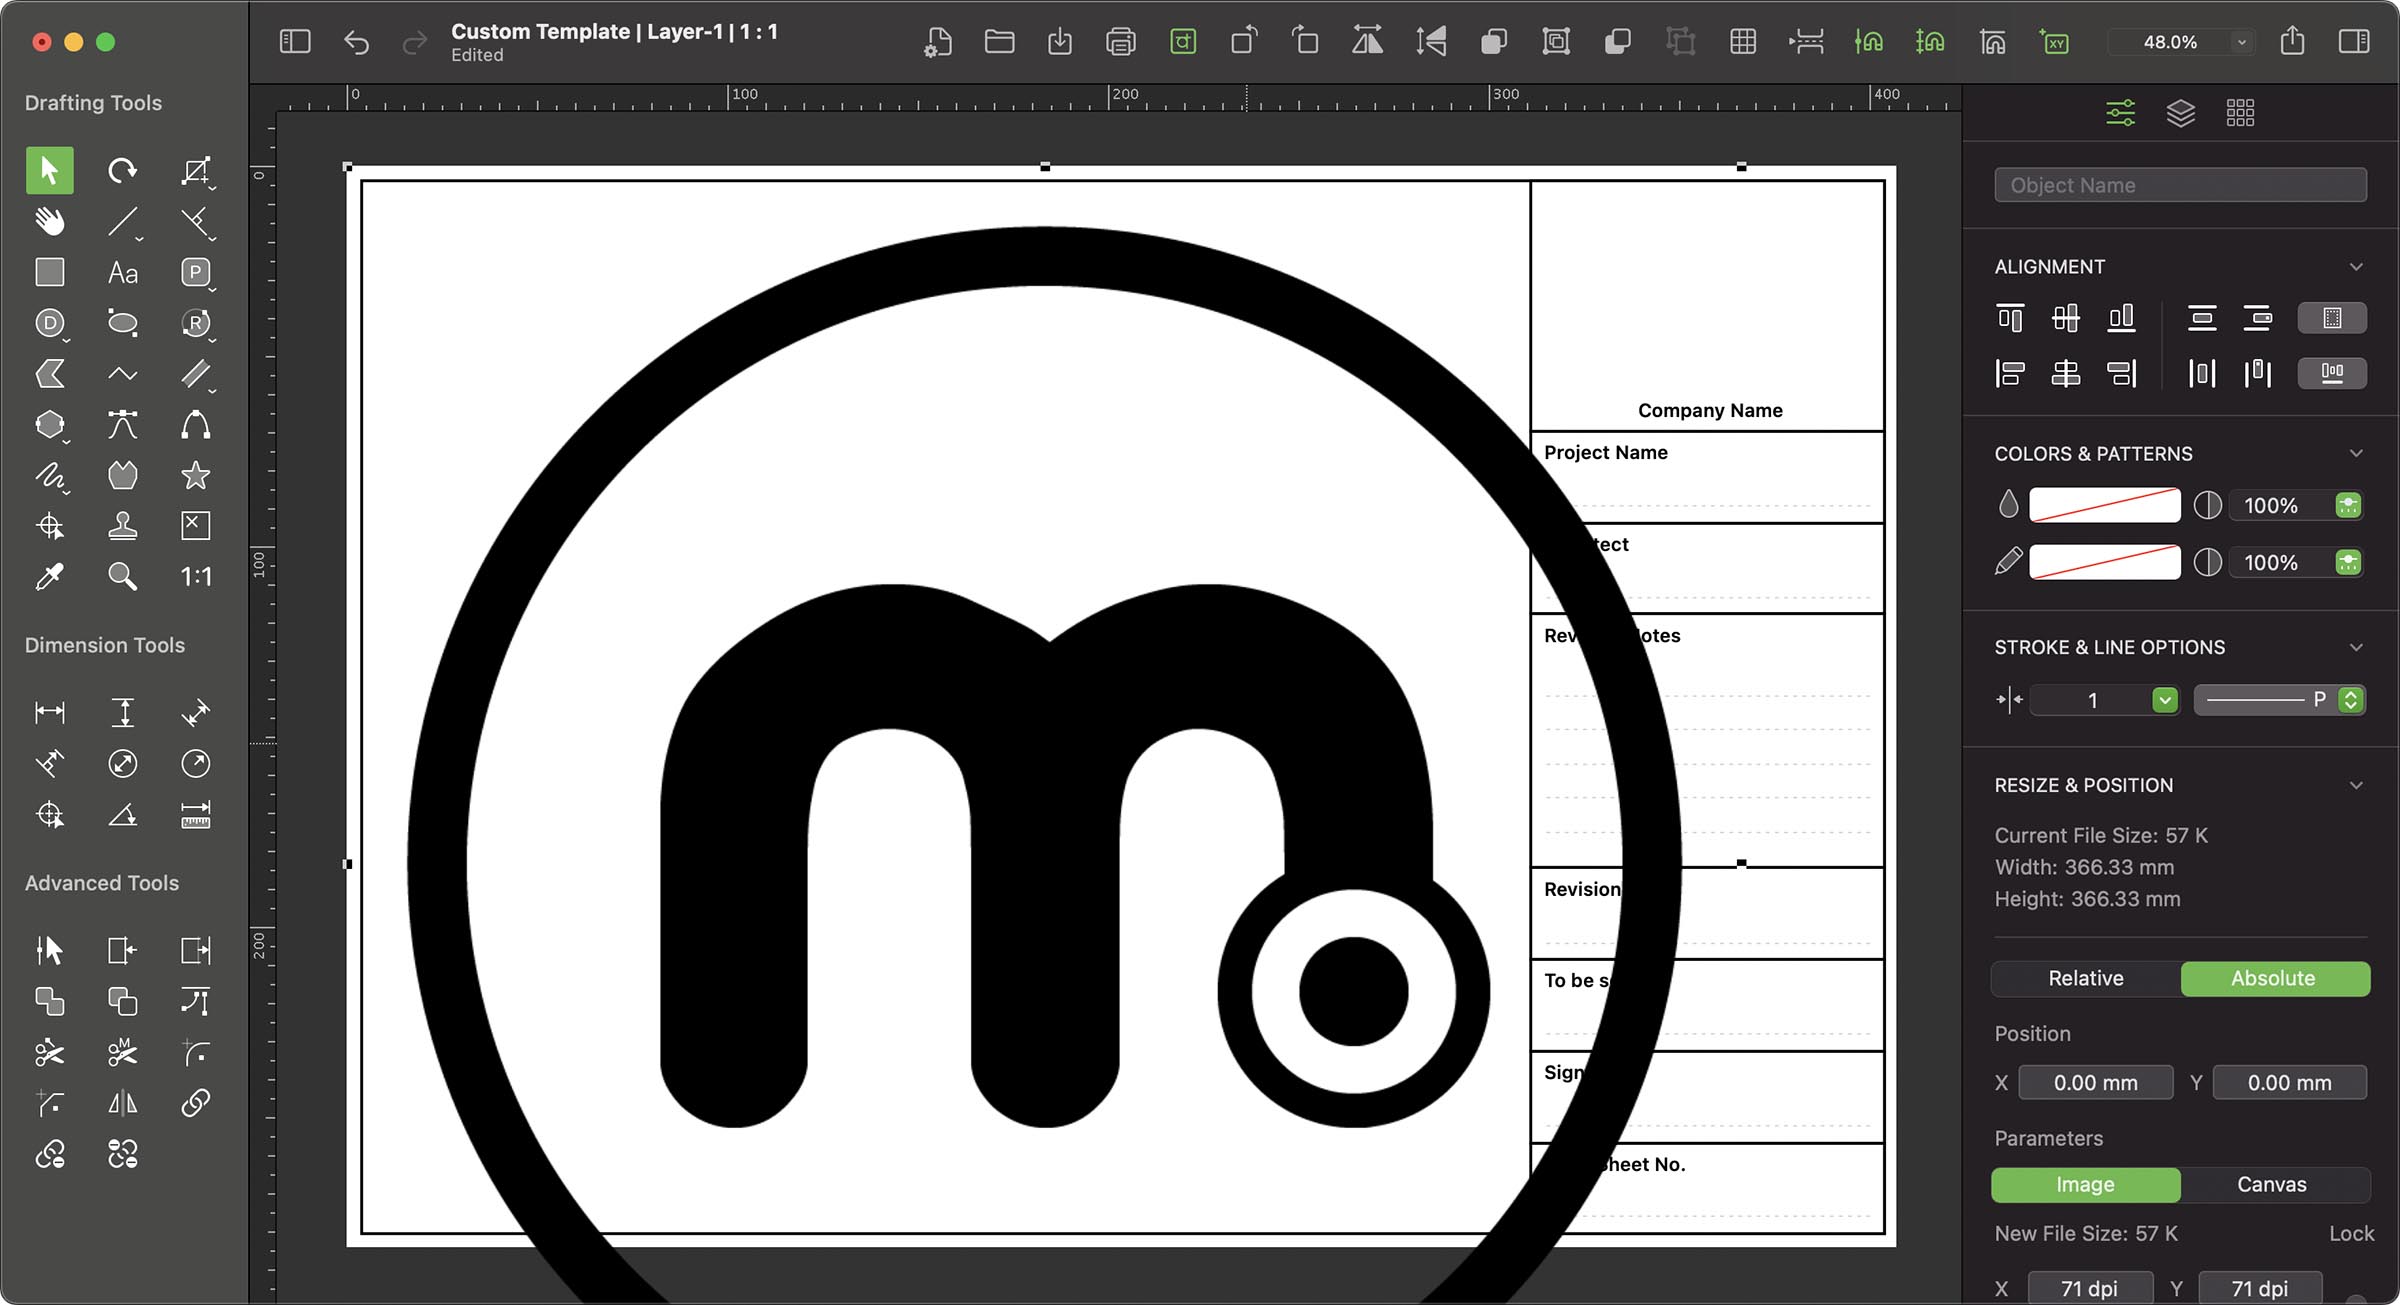Collapse the Alignment section
2400x1305 pixels.
tap(2356, 267)
